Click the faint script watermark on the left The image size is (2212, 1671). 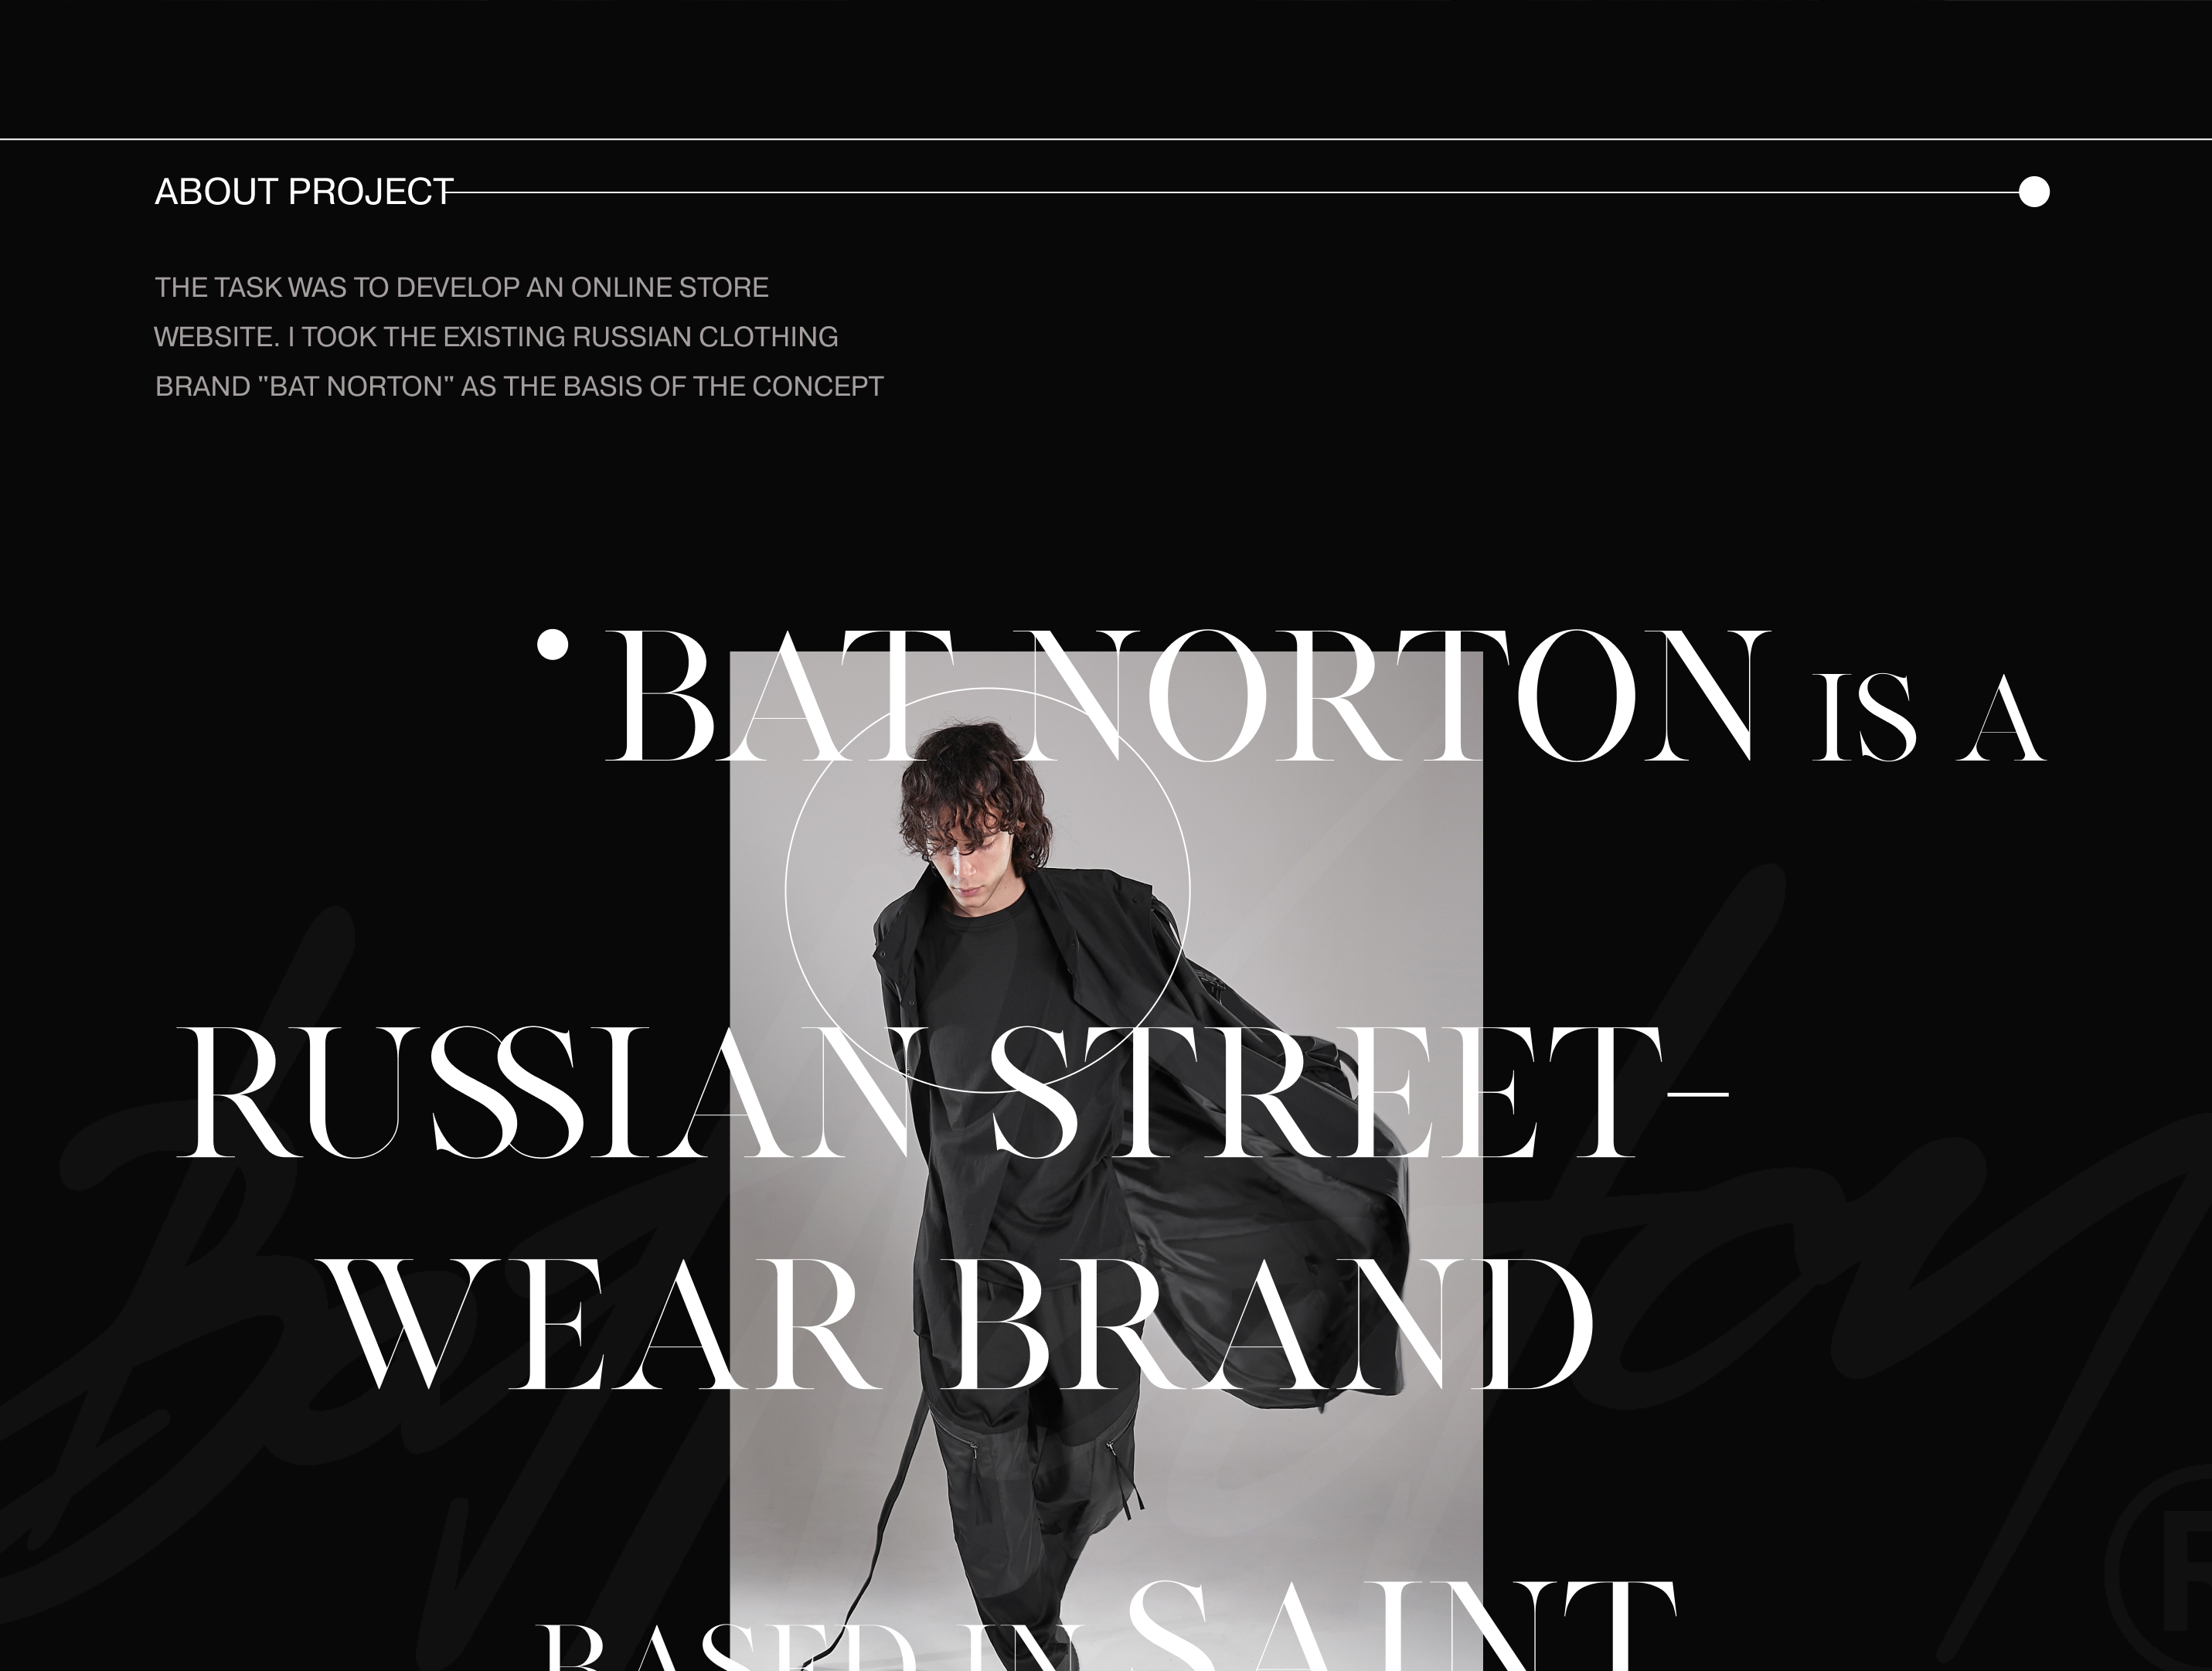(x=250, y=1300)
